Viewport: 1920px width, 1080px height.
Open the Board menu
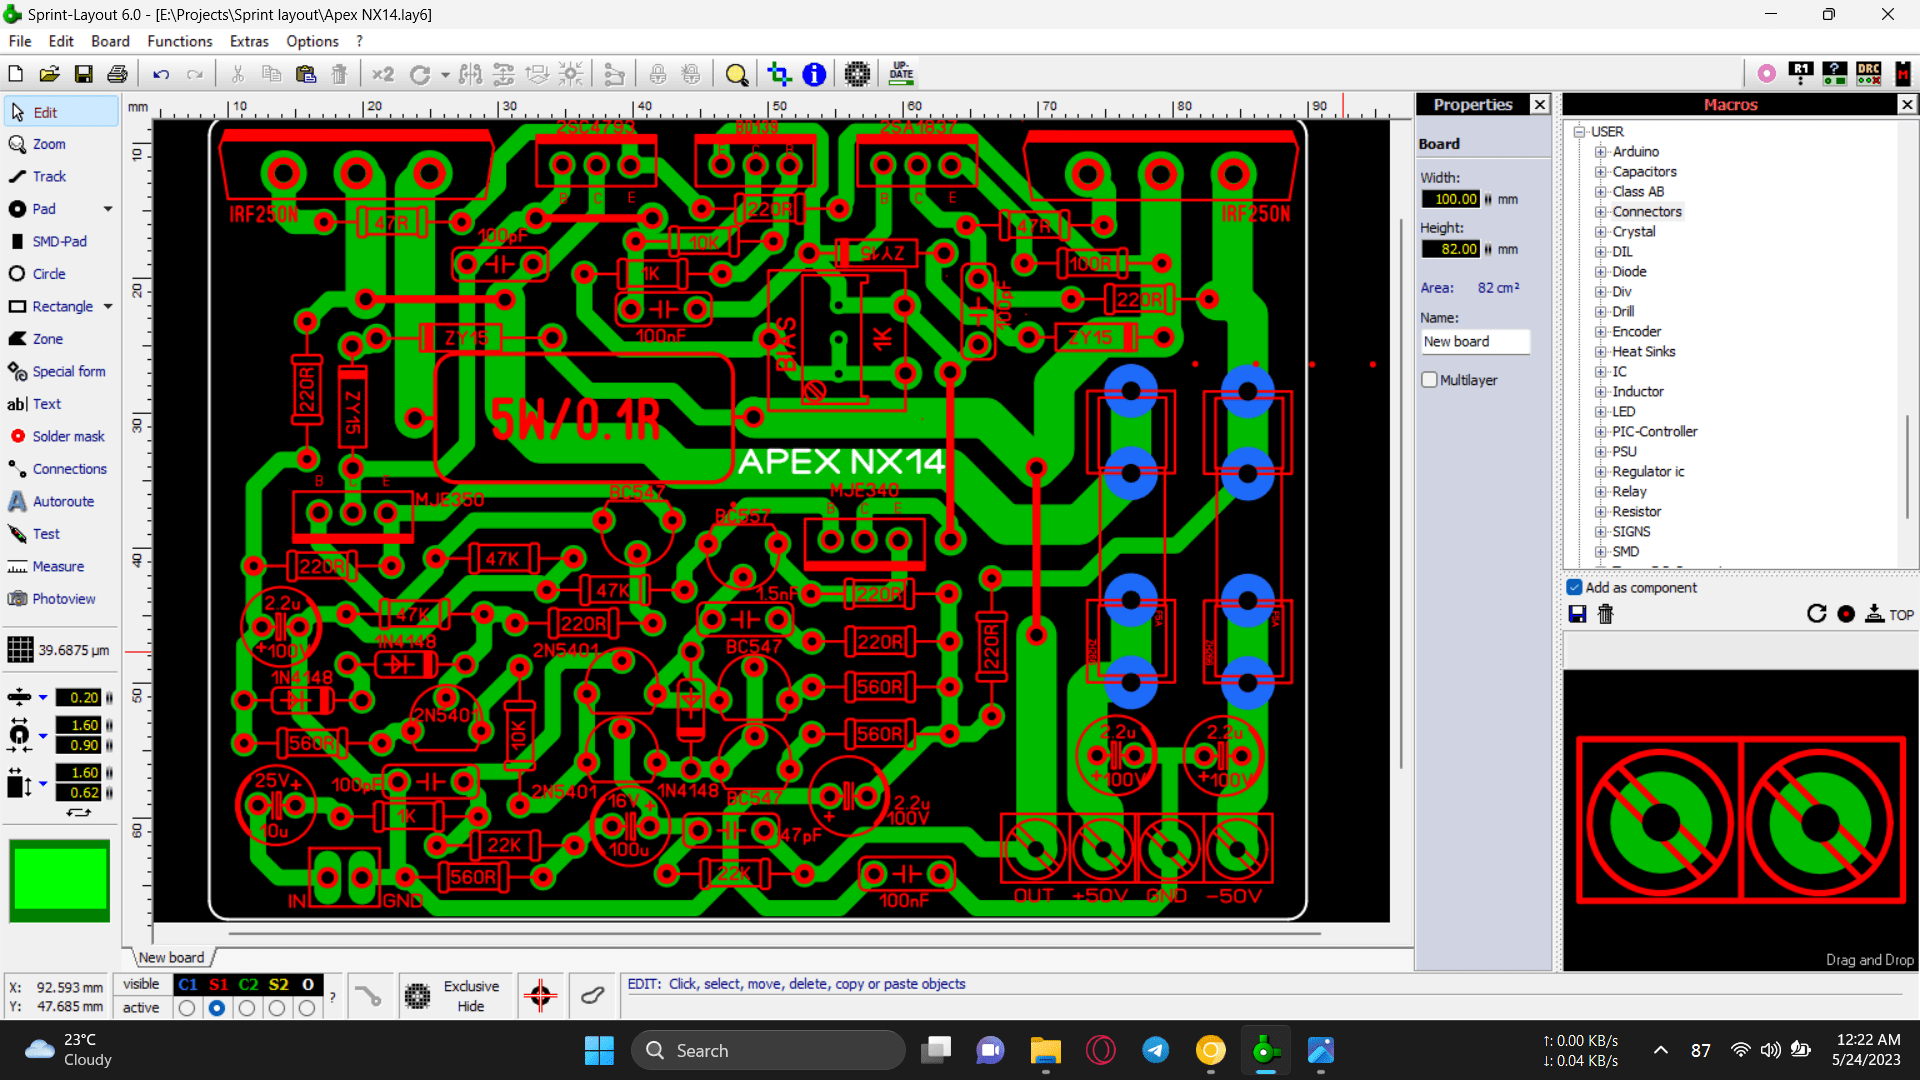[110, 41]
